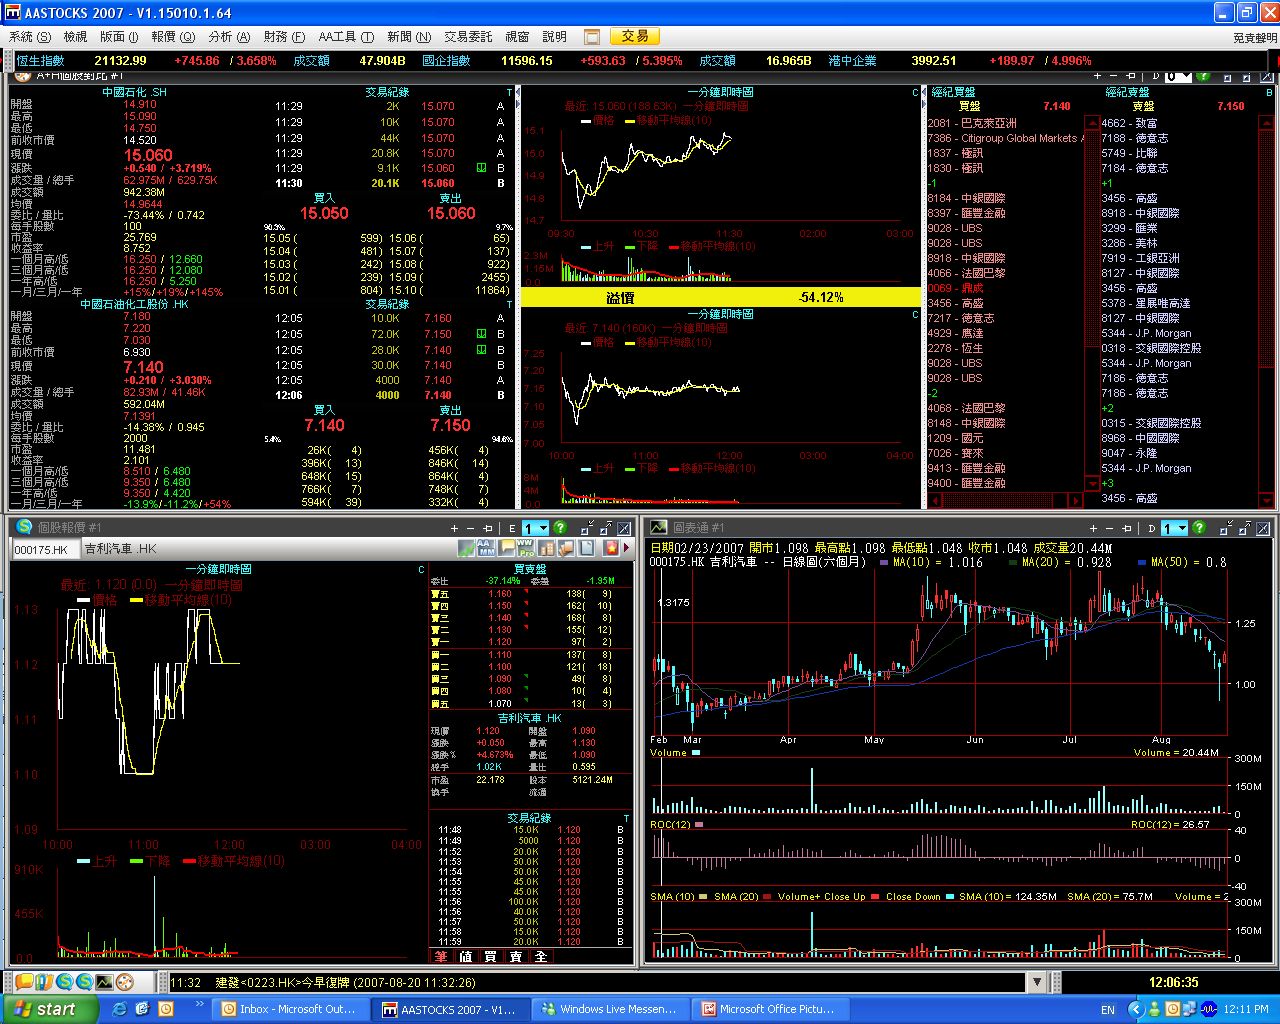Click green help icon in 個股報價 panel
Viewport: 1280px width, 1024px height.
pyautogui.click(x=560, y=528)
